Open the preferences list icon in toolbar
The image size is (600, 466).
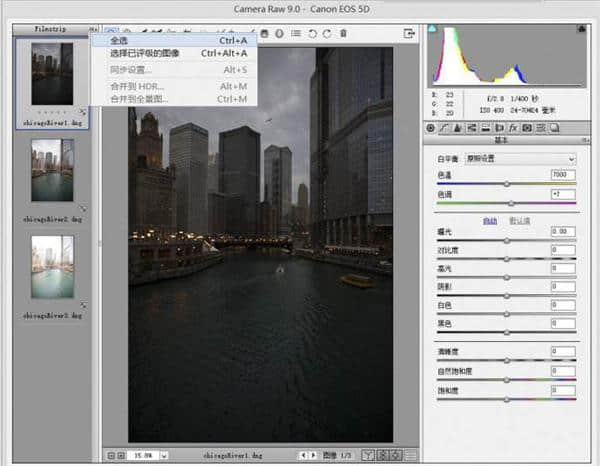tap(295, 33)
